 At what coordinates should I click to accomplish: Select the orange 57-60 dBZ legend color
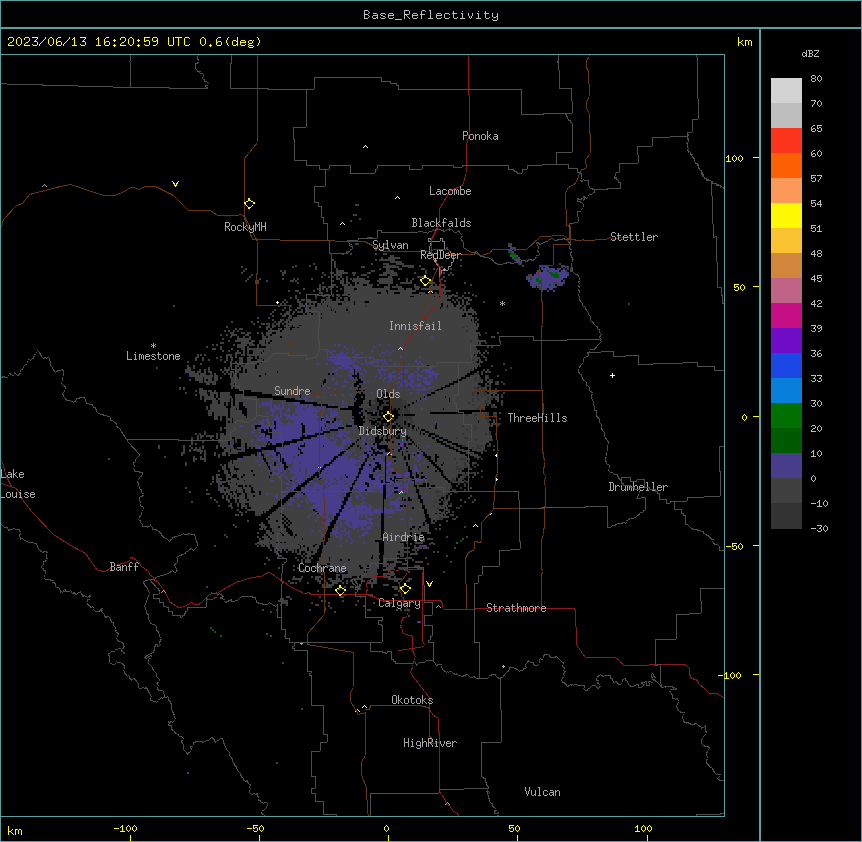point(786,165)
